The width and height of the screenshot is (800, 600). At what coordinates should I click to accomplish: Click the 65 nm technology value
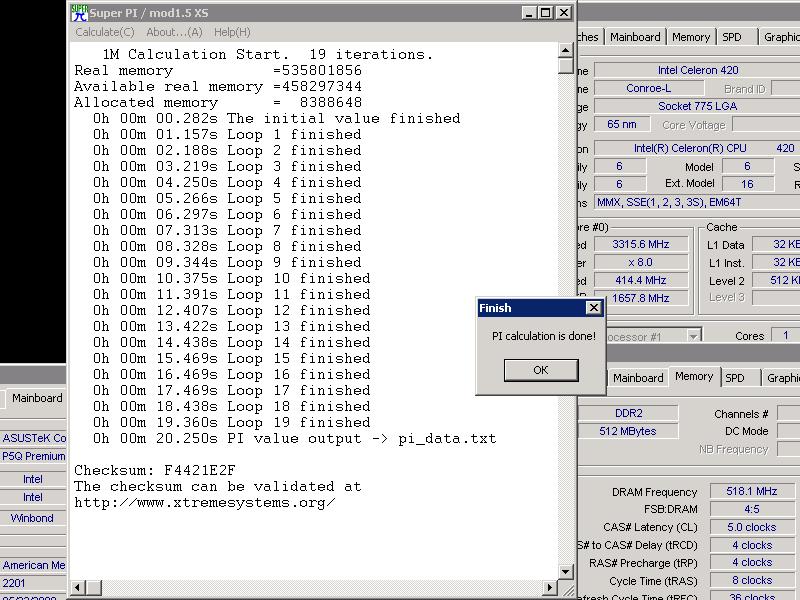click(x=622, y=124)
